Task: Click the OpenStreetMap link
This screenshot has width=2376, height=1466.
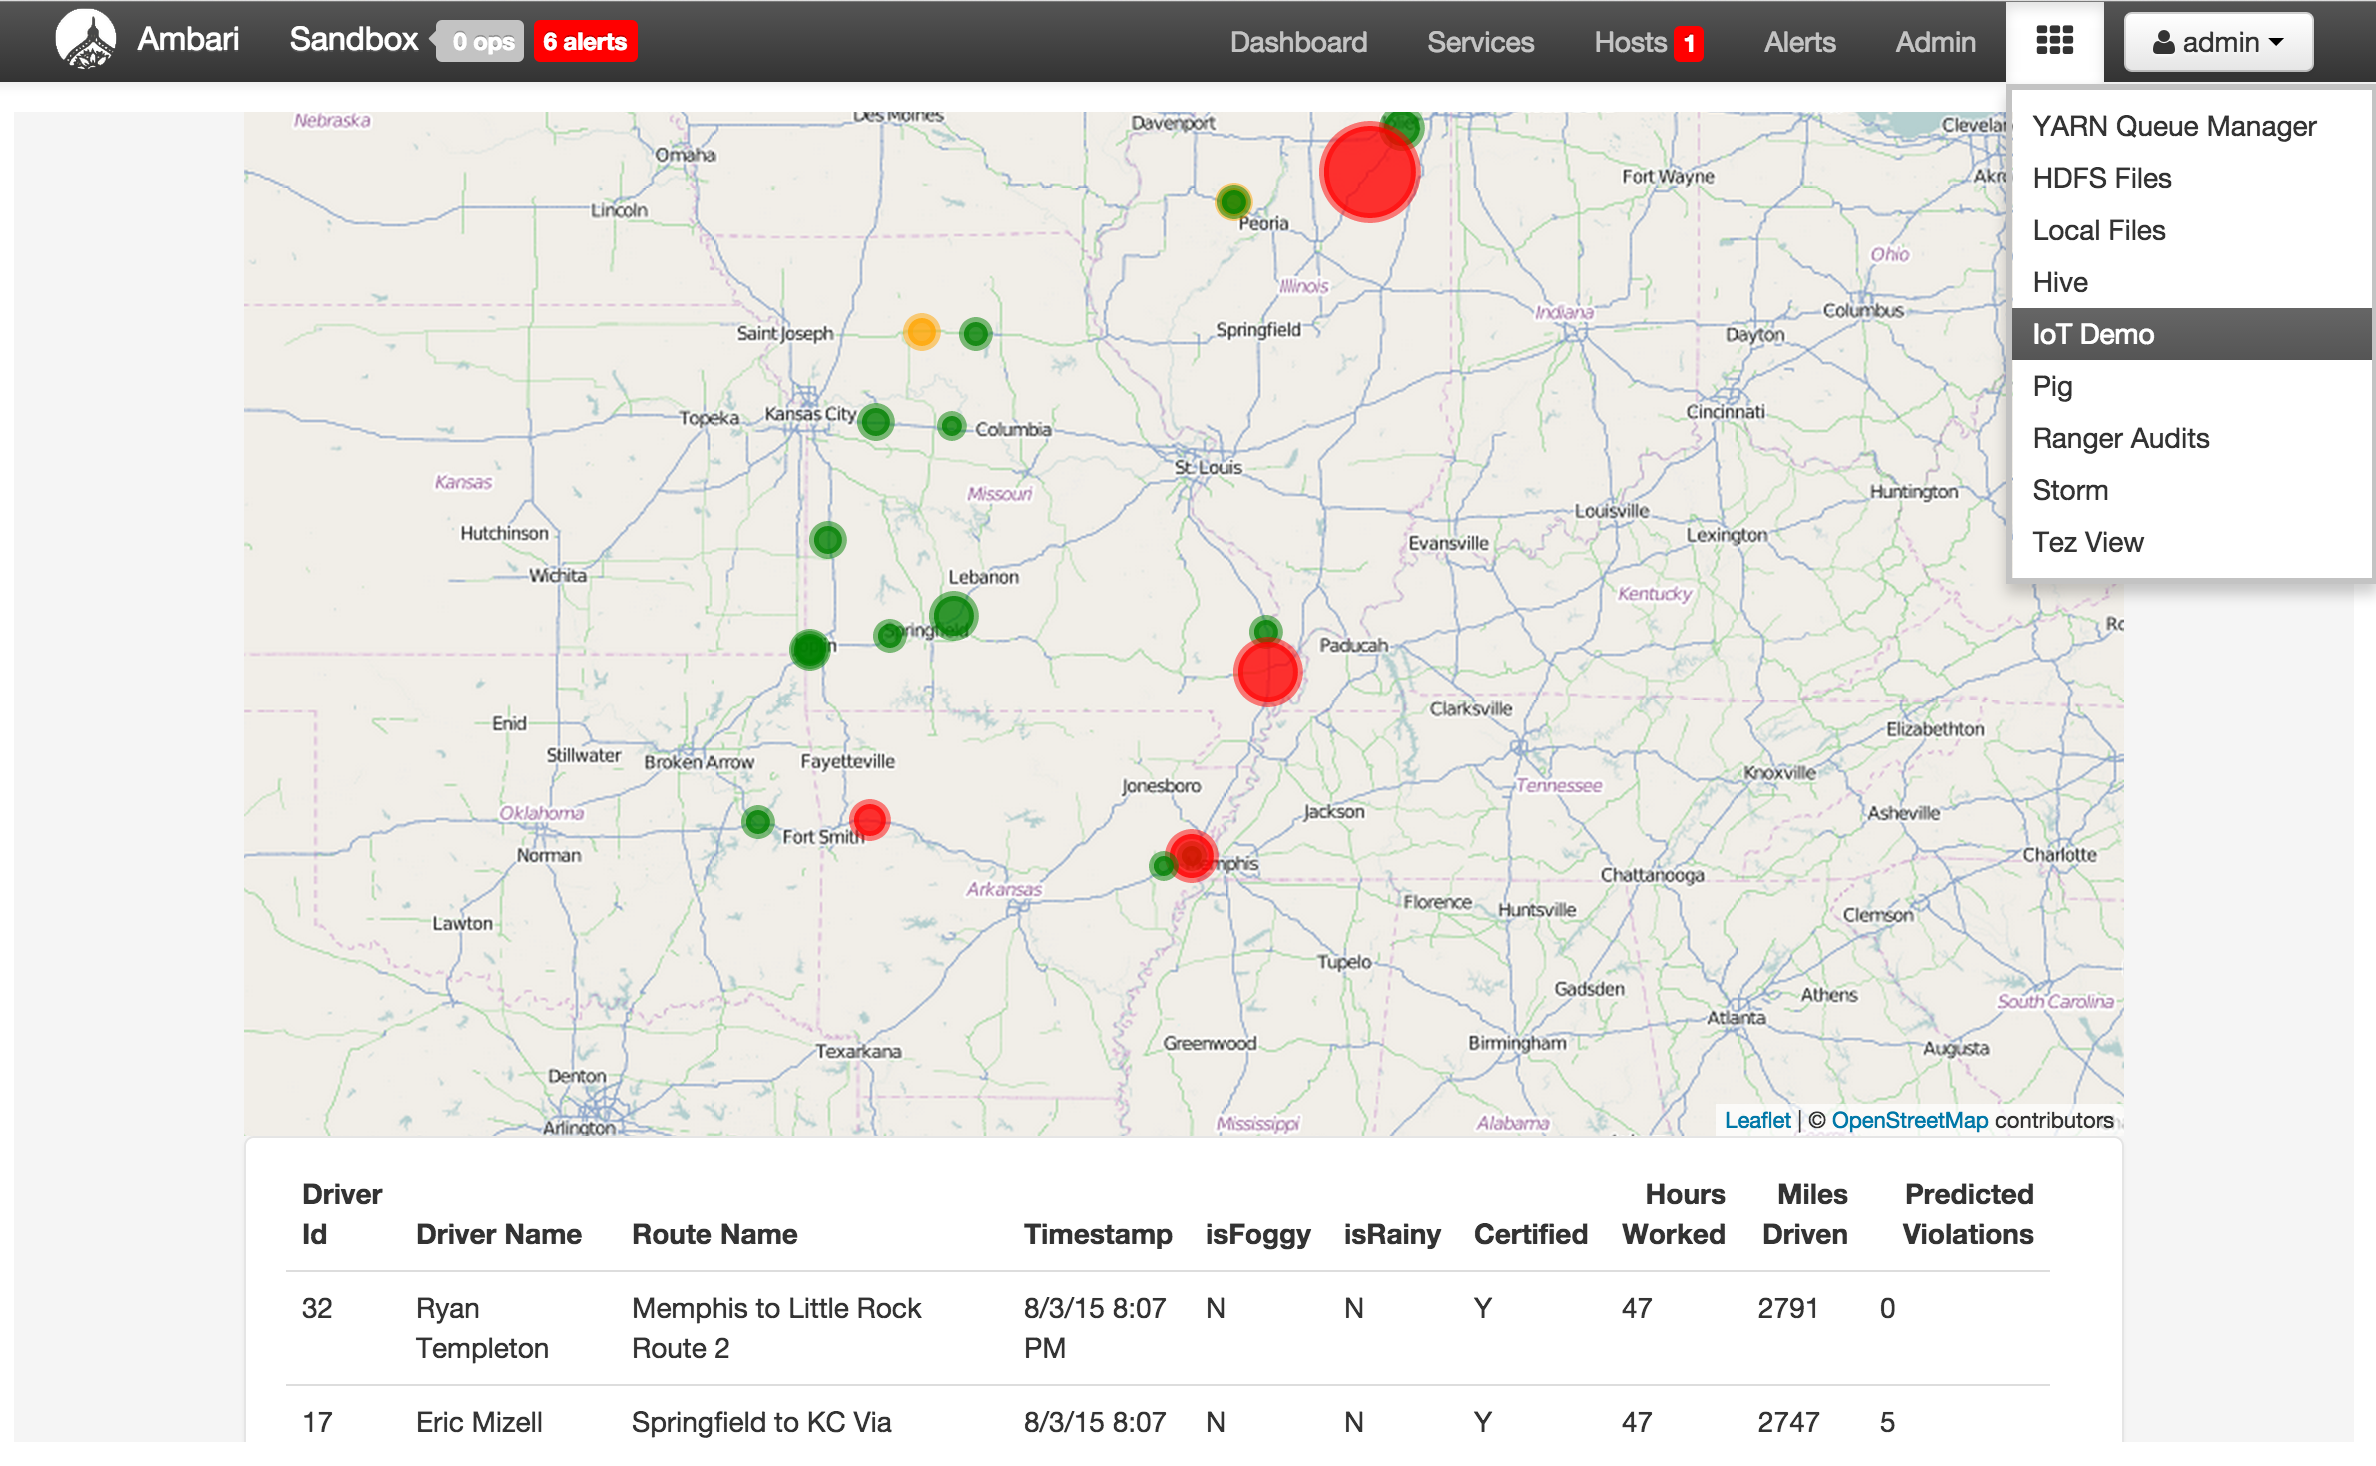Action: click(x=1909, y=1120)
